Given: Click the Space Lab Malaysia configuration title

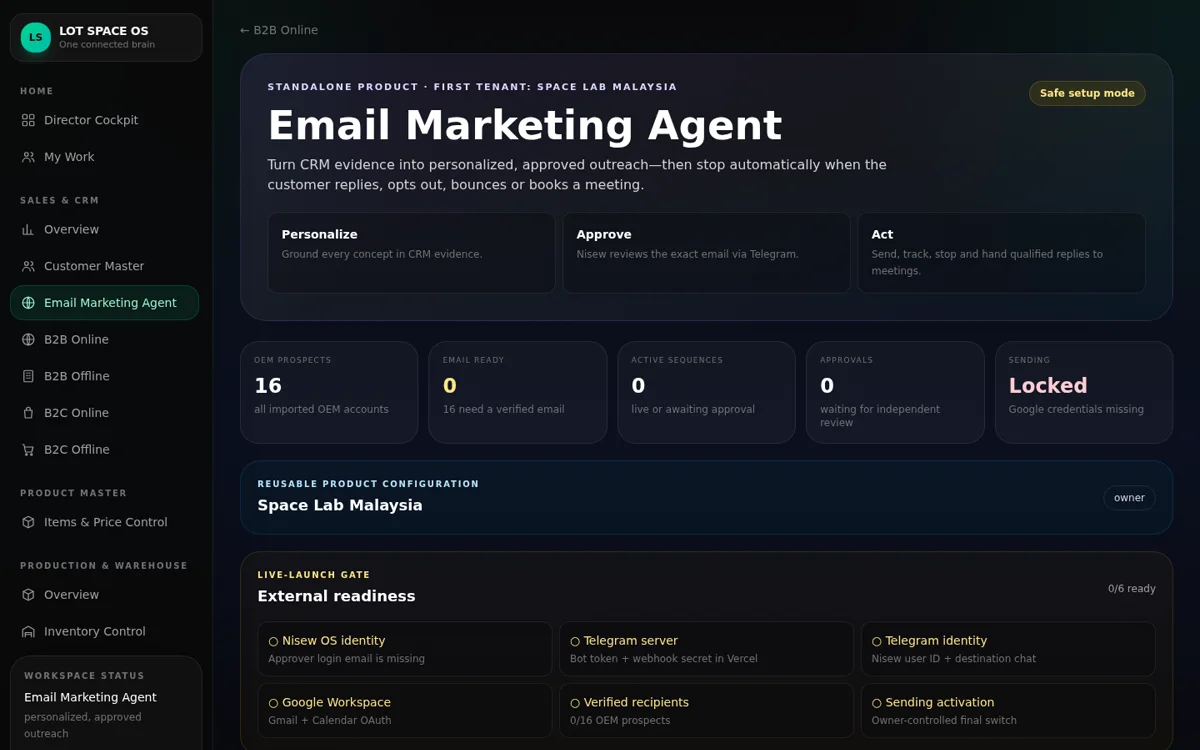Looking at the screenshot, I should pos(340,505).
